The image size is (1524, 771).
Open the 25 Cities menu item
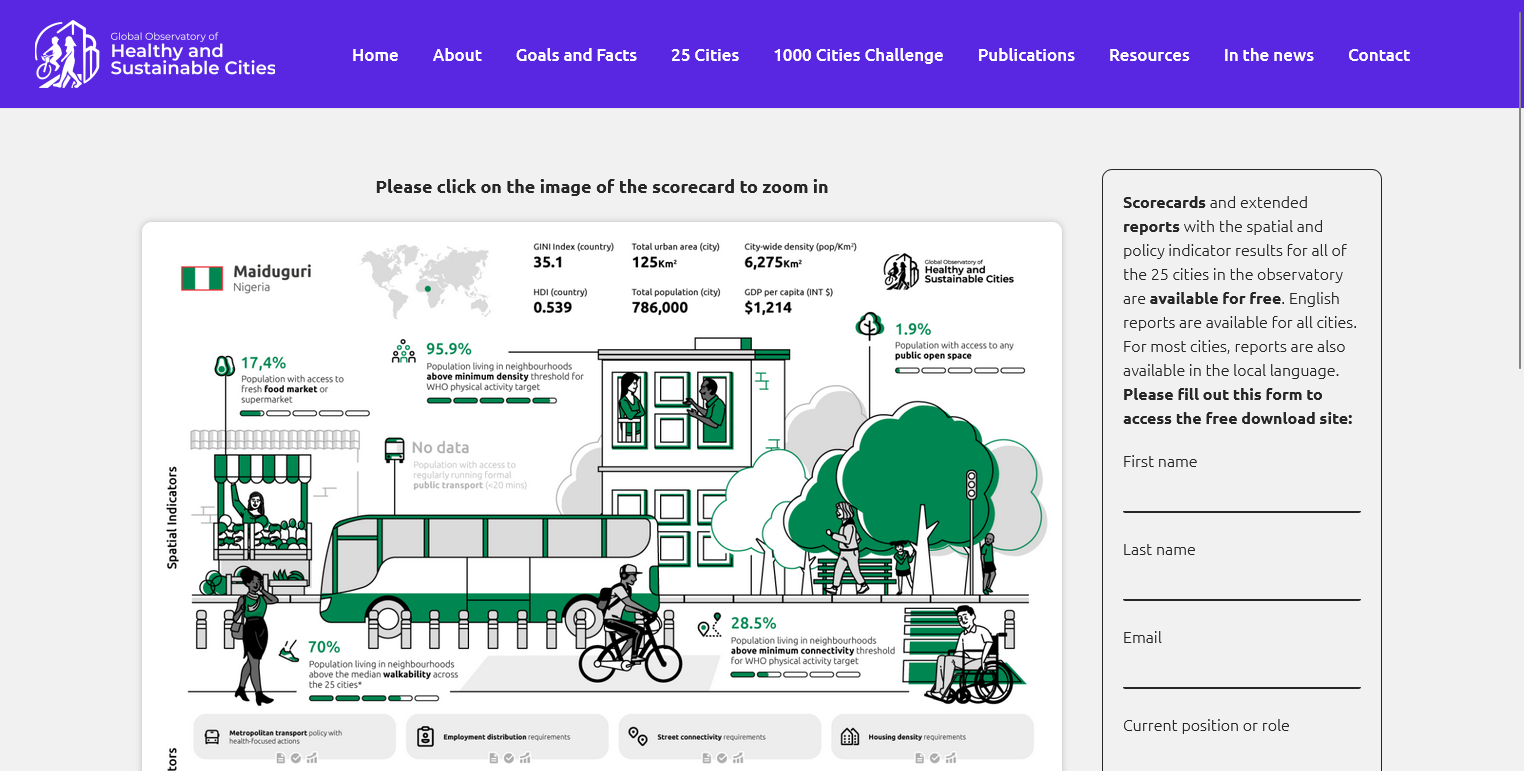(705, 55)
